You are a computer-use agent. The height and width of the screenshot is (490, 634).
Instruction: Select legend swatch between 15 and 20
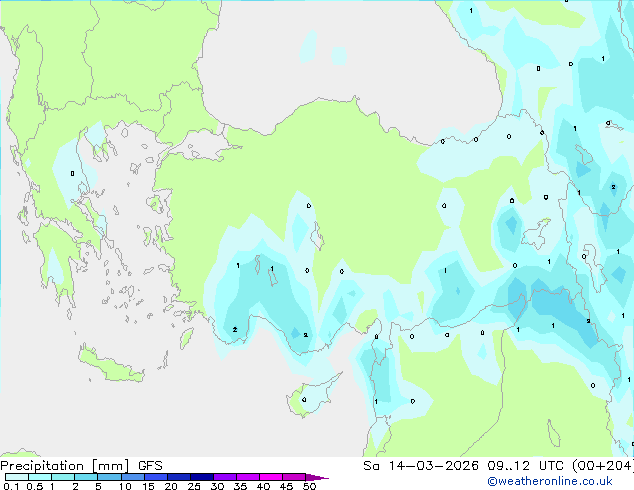click(x=156, y=477)
